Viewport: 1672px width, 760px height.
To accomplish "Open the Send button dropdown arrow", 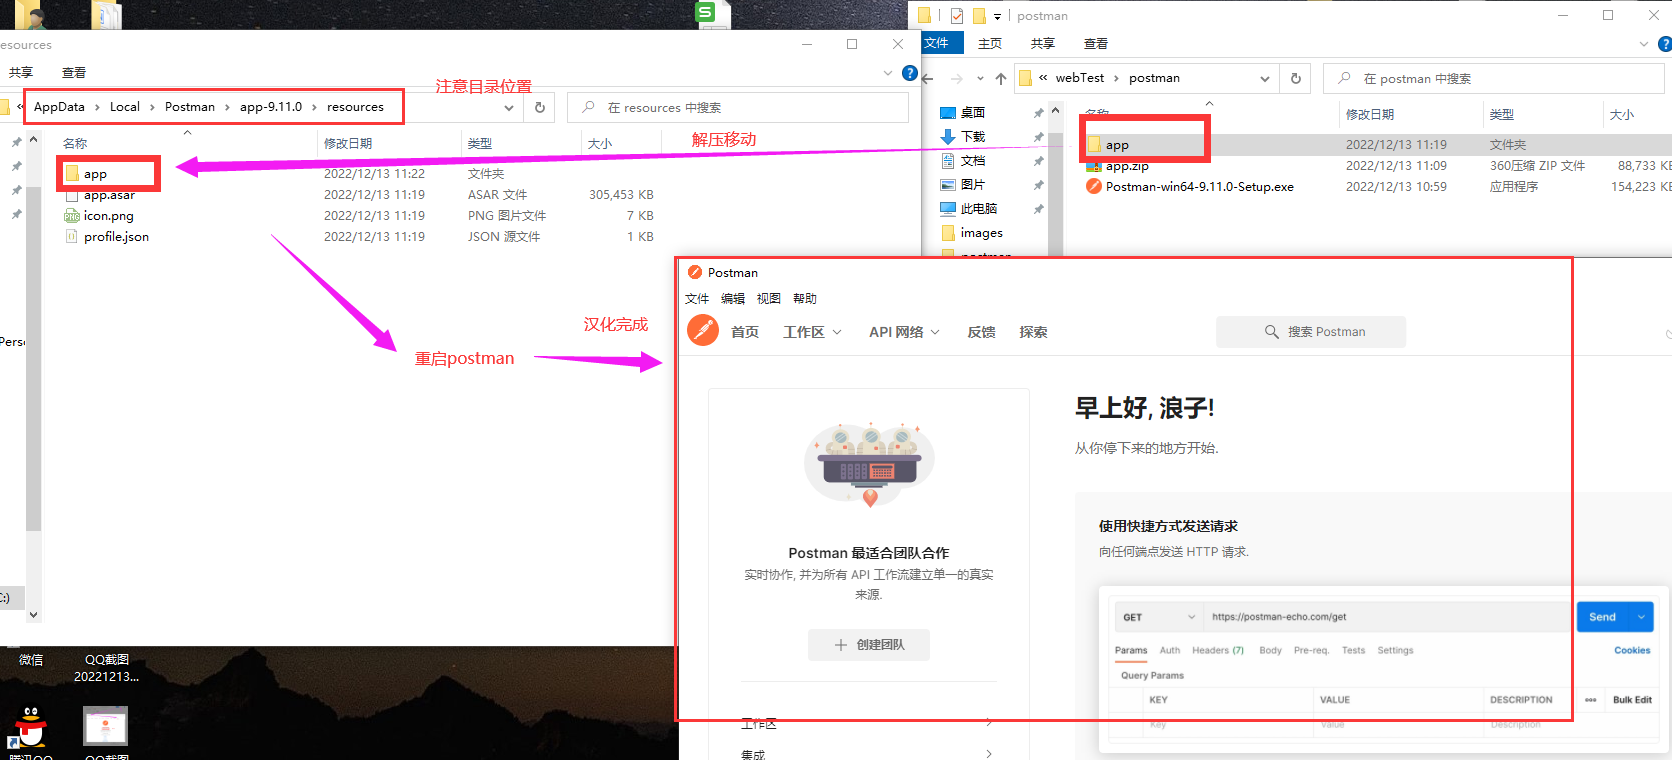I will coord(1641,617).
